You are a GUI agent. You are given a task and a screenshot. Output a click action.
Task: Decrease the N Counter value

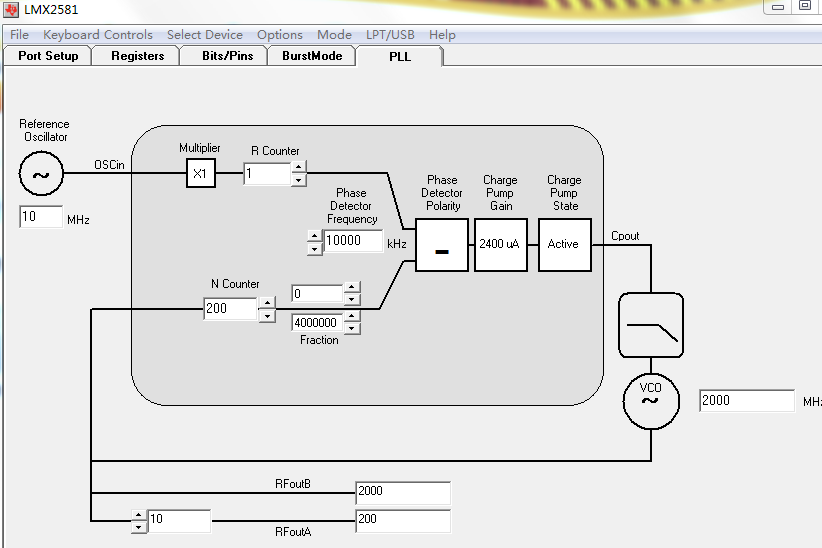[267, 316]
